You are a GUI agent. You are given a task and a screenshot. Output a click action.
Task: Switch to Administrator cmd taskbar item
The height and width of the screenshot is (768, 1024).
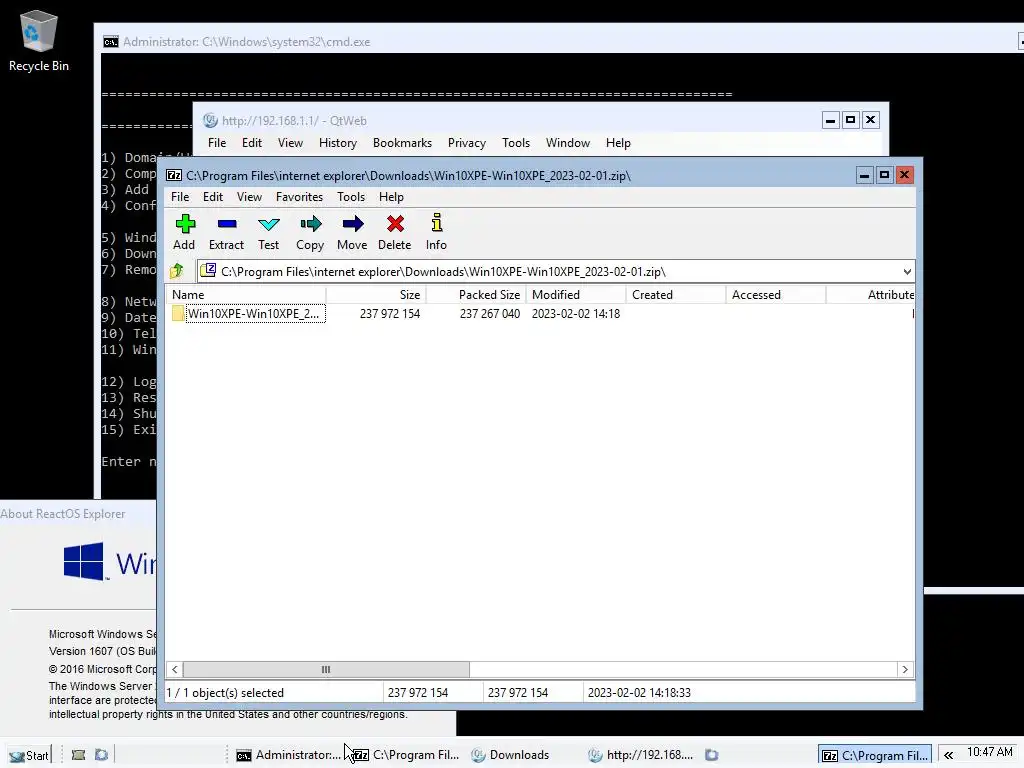(x=288, y=755)
